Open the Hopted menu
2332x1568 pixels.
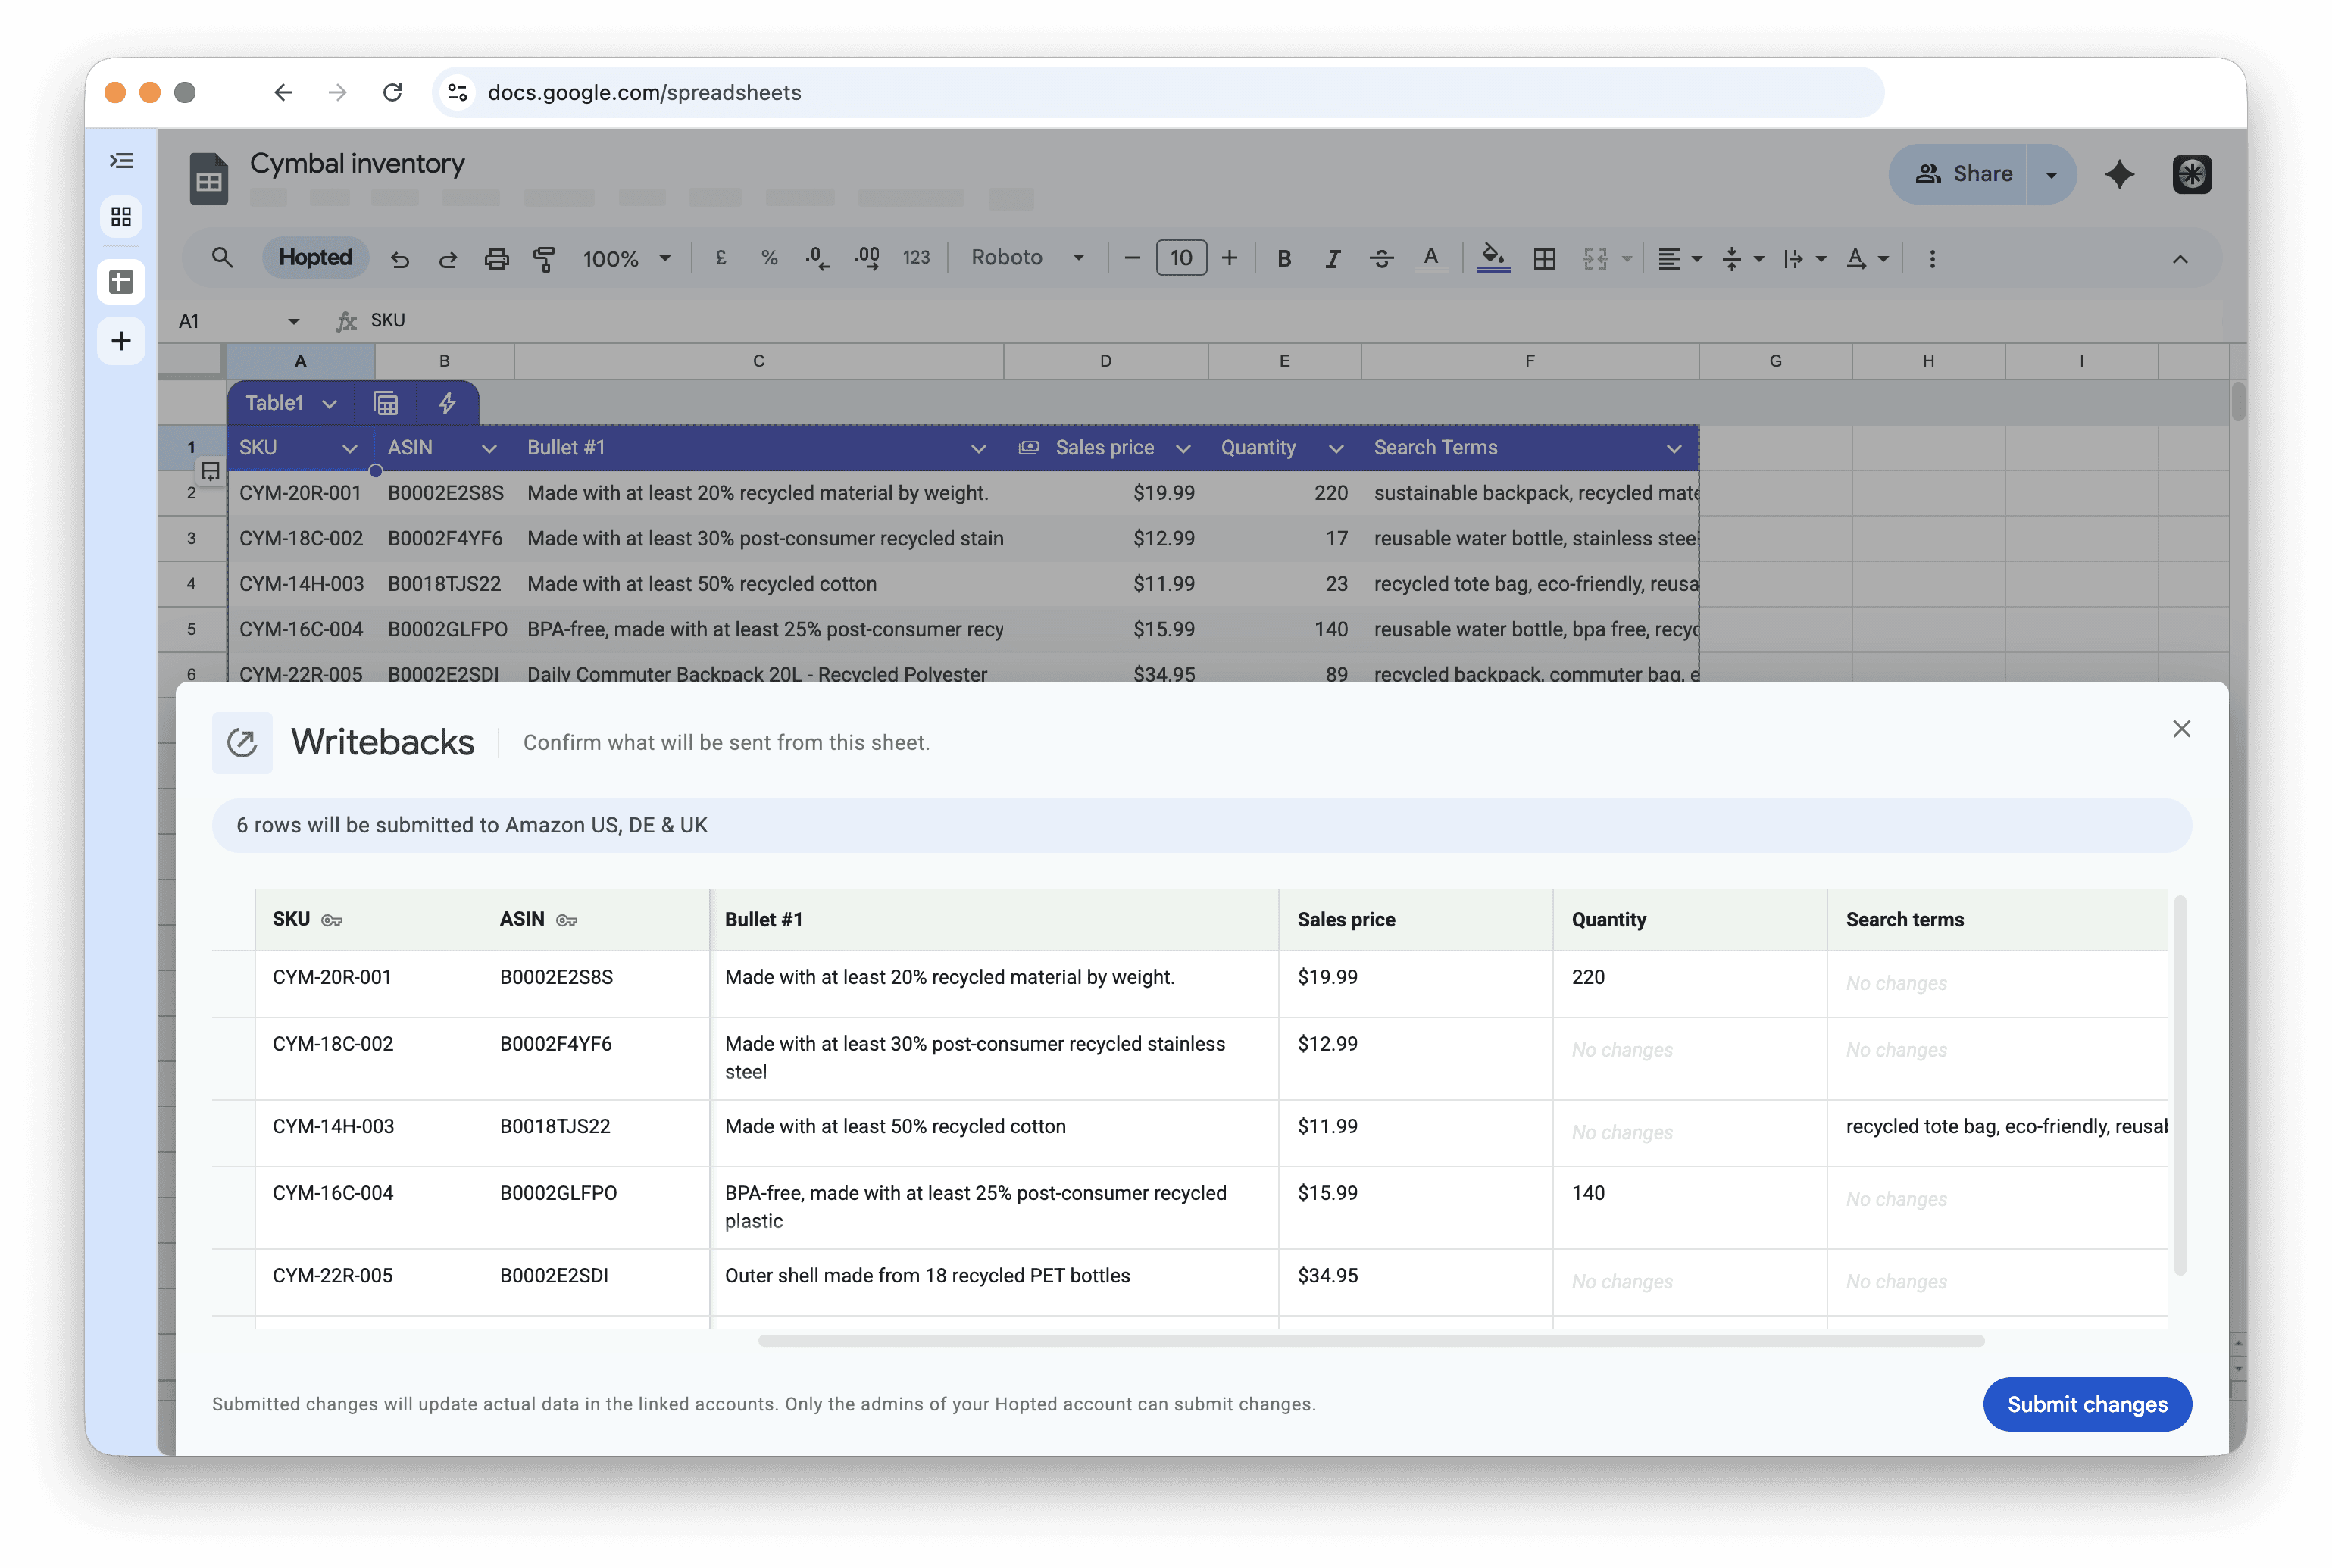tap(315, 257)
